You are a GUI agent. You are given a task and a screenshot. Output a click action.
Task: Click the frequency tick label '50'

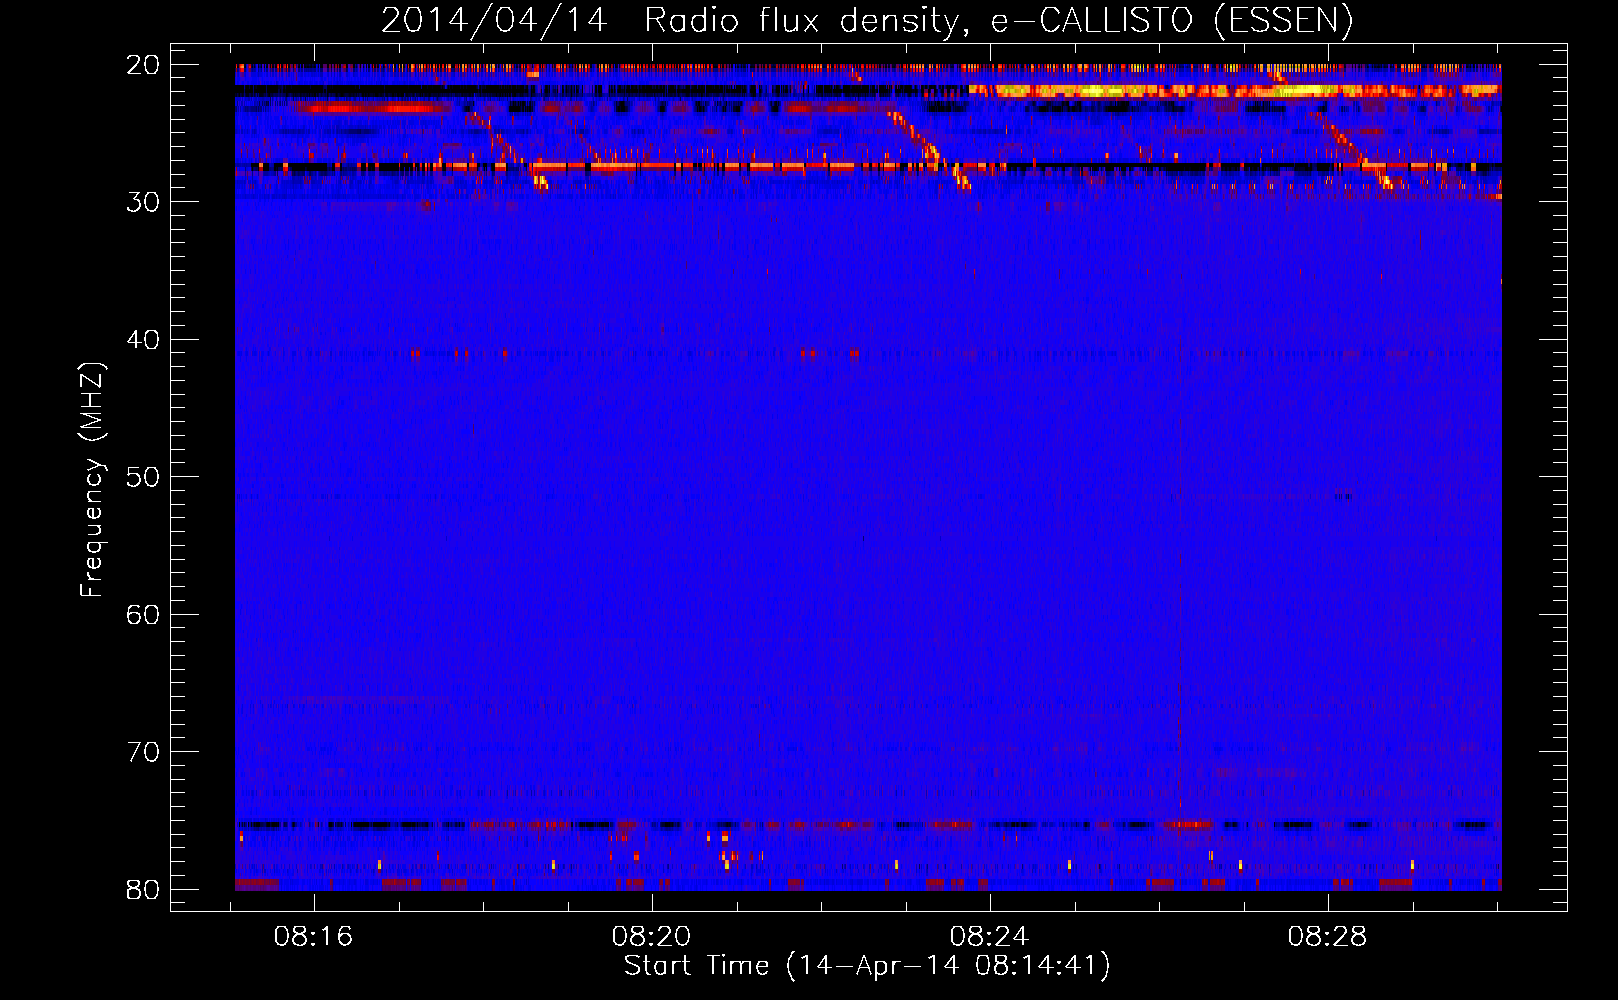143,477
